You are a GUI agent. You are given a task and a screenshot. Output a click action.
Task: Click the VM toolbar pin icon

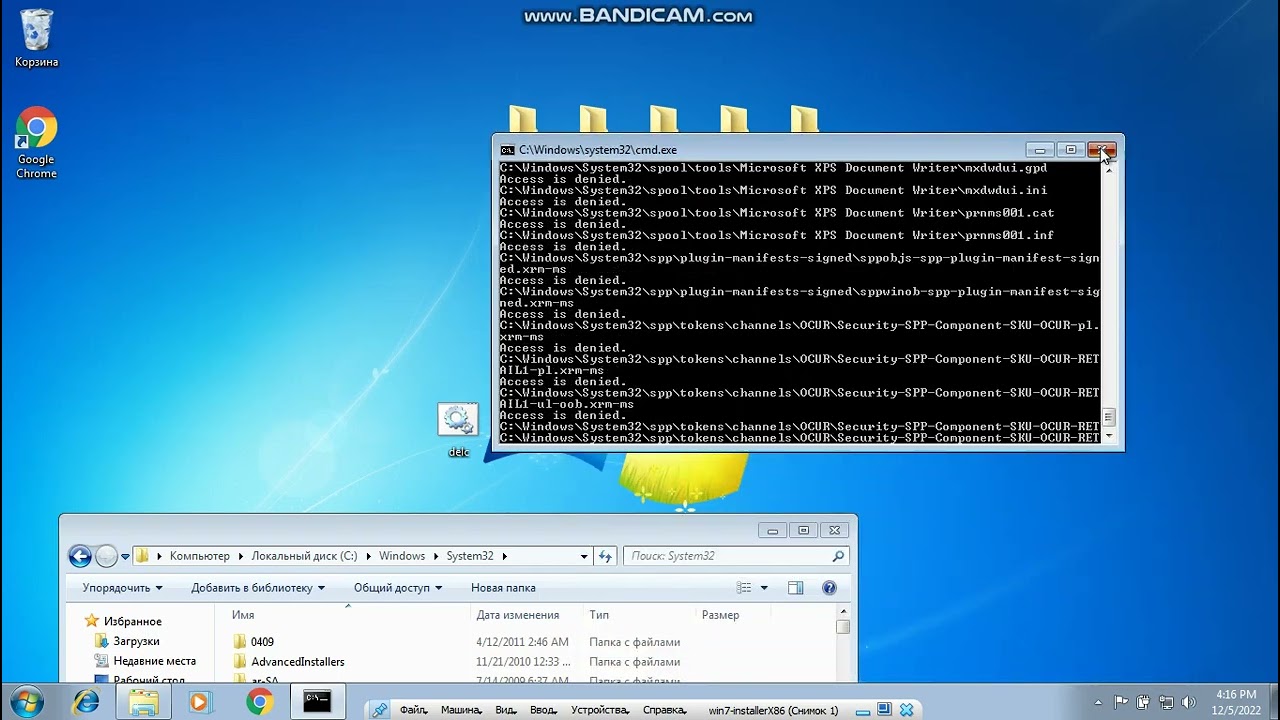point(379,710)
